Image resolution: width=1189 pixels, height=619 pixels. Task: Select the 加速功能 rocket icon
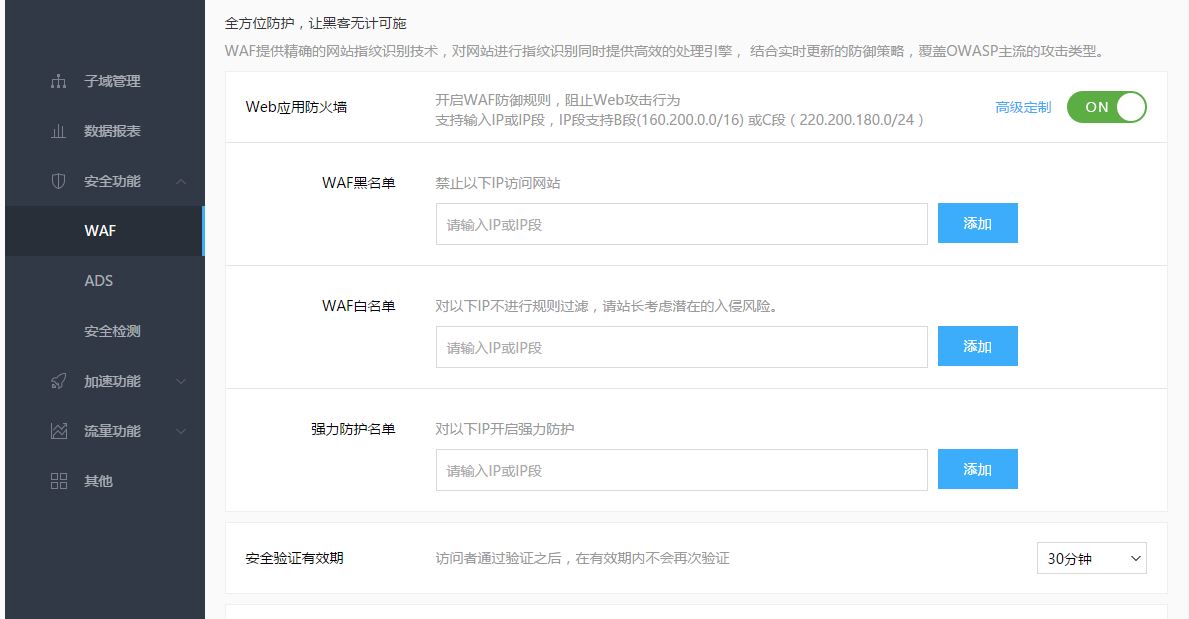coord(57,381)
